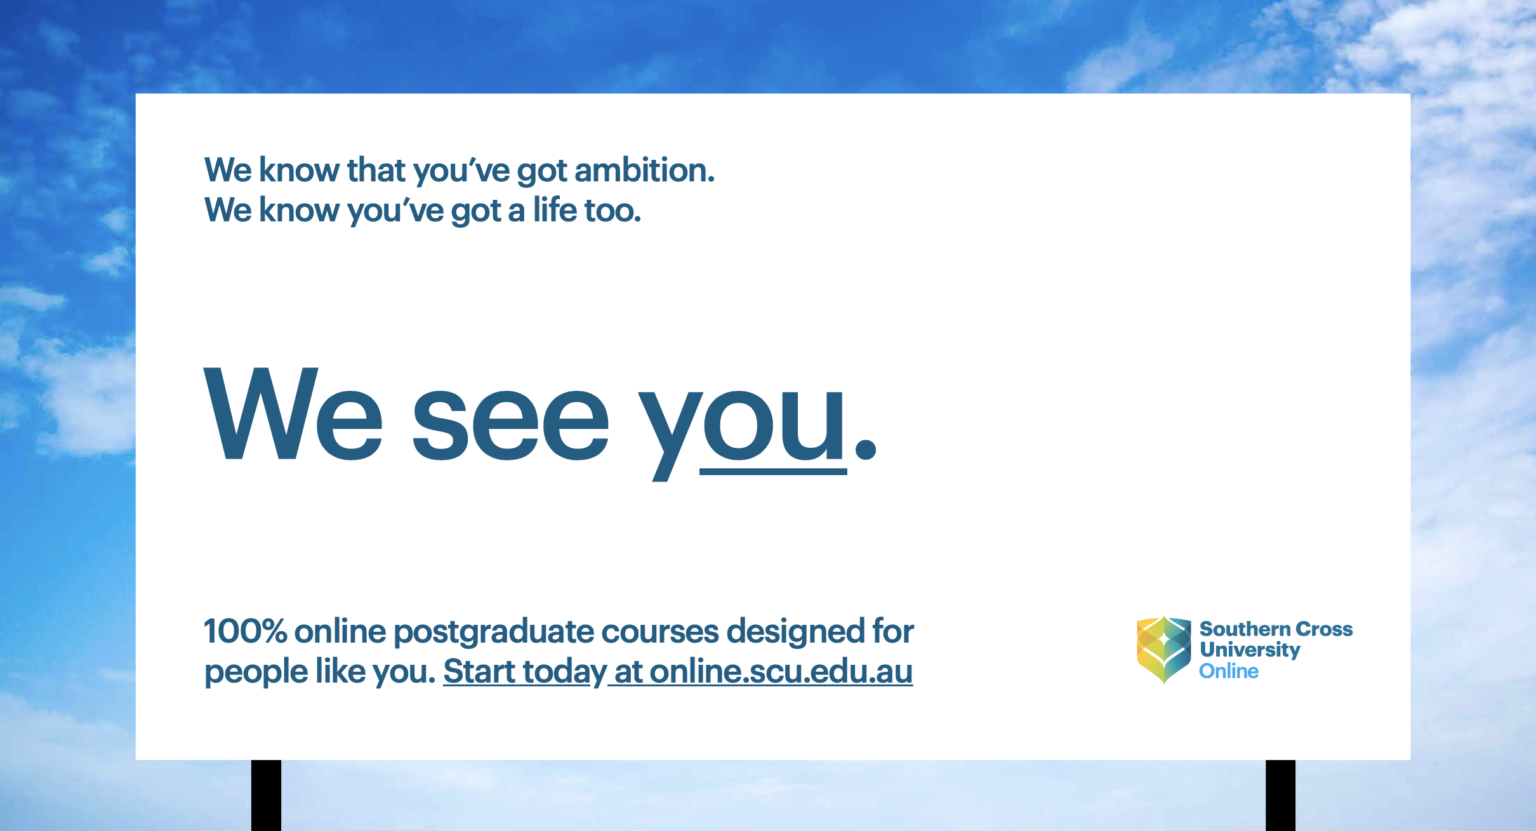Open the online.scu.edu.au web address
Viewport: 1536px width, 831px height.
click(781, 672)
